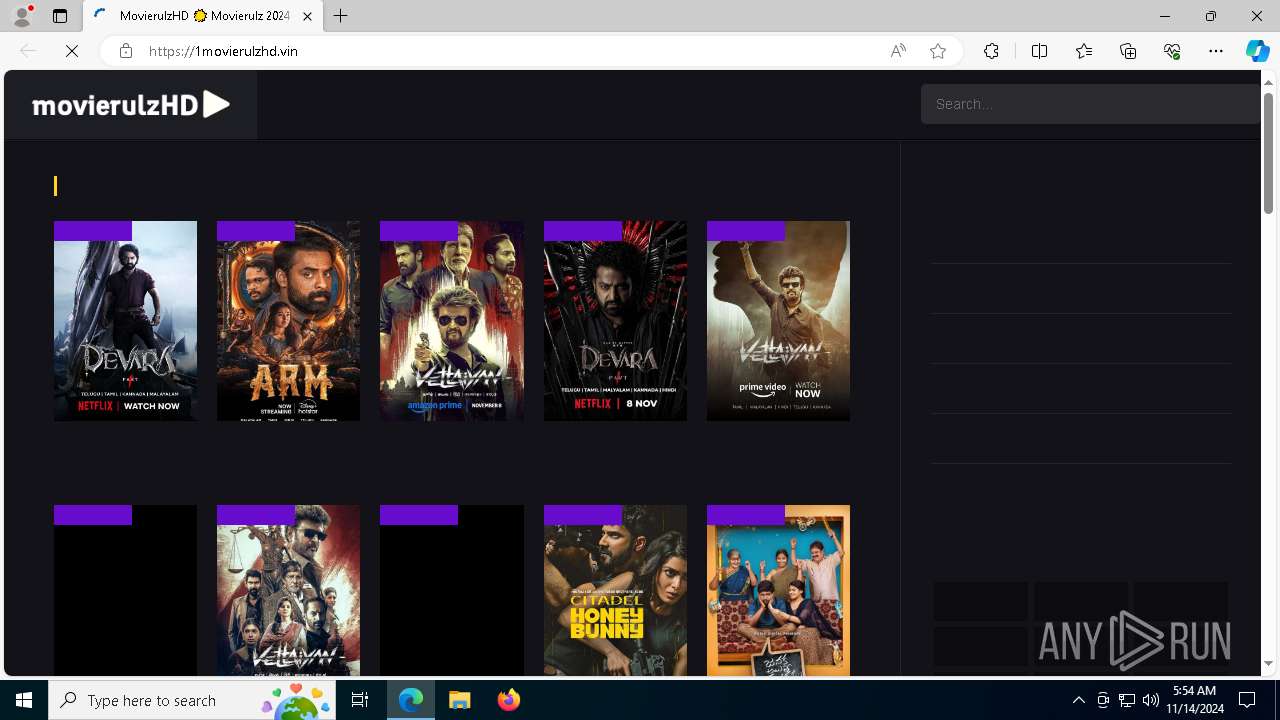This screenshot has width=1280, height=720.
Task: Close the MovierulzHD browser tab
Action: click(308, 16)
